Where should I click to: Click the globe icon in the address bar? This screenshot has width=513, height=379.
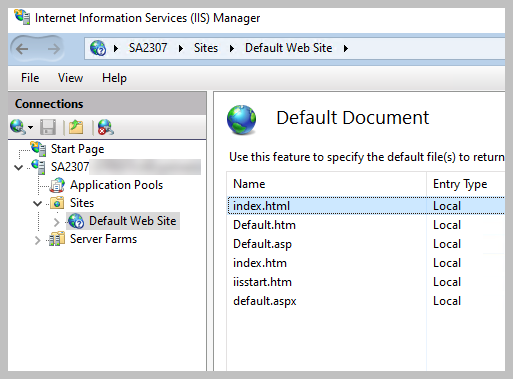98,48
